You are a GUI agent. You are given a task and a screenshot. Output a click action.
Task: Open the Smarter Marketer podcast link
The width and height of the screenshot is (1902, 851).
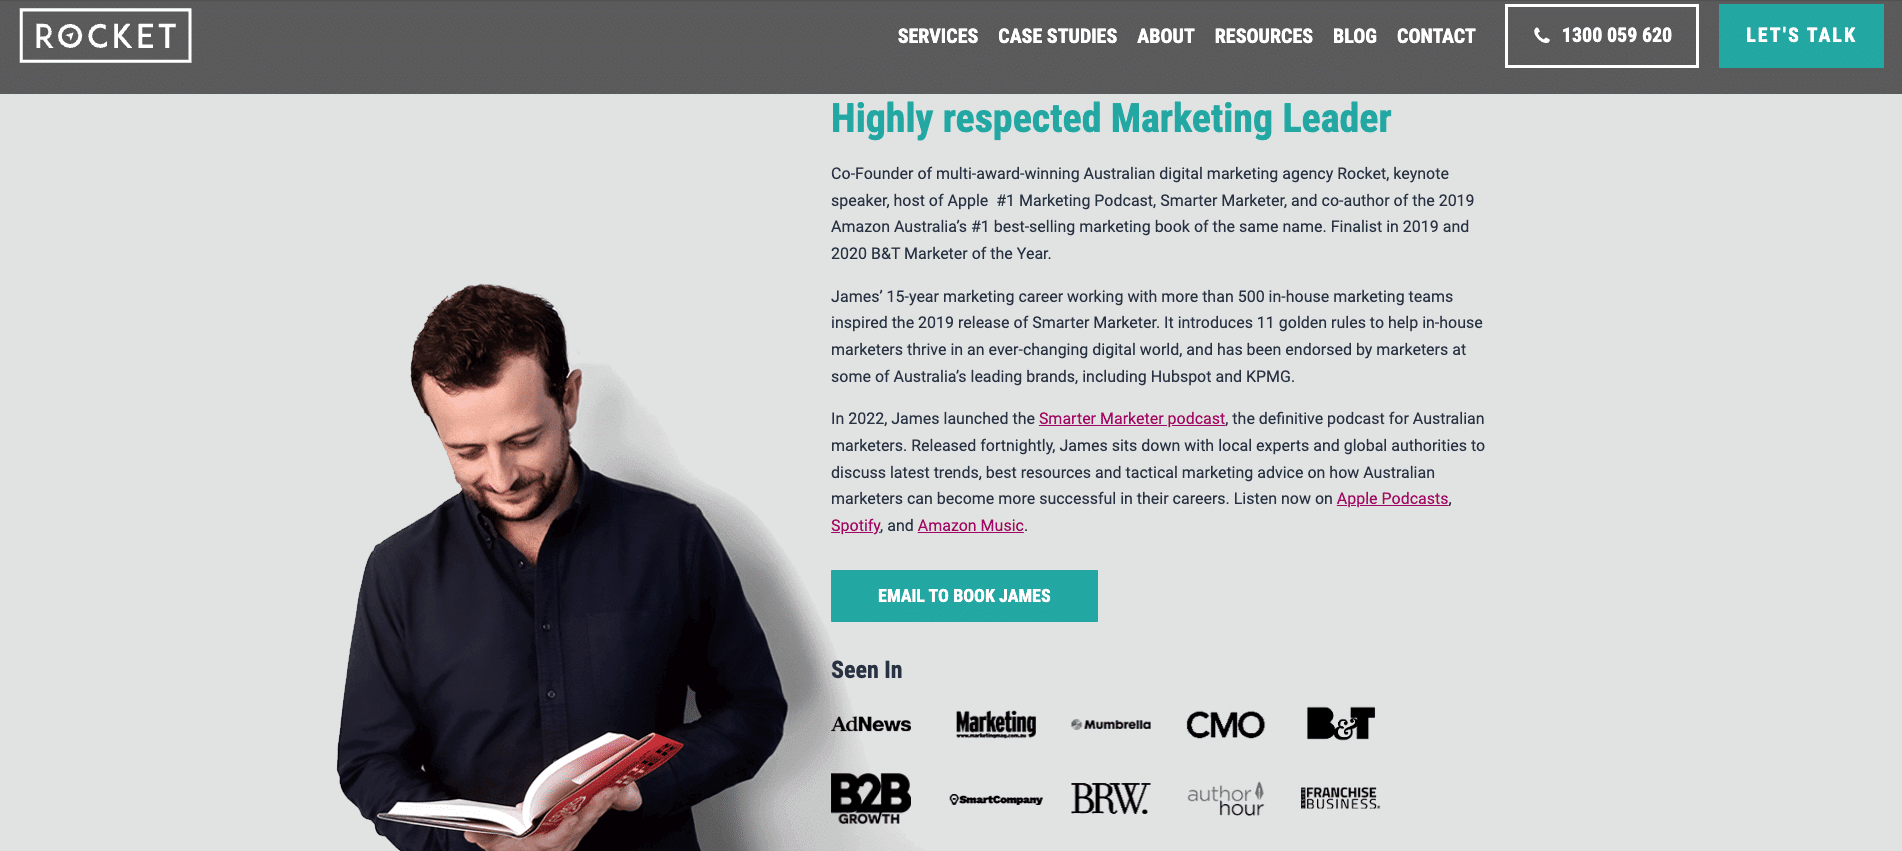click(1132, 419)
